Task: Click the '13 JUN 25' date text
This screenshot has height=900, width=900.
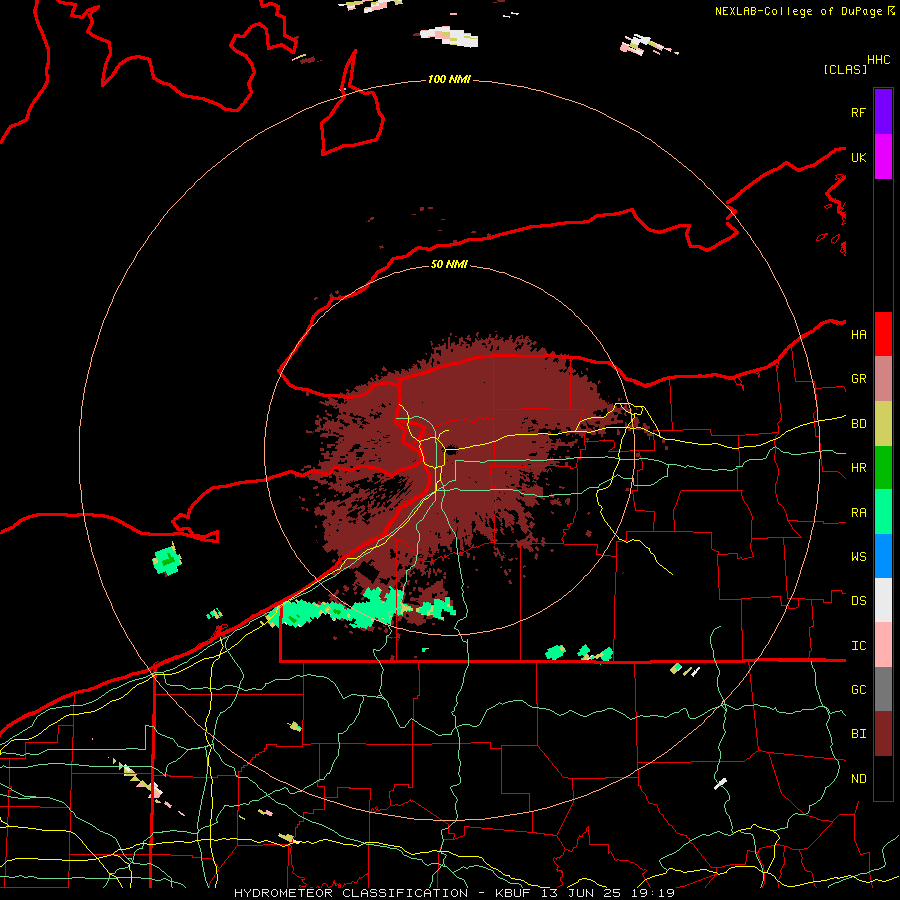Action: 580,893
